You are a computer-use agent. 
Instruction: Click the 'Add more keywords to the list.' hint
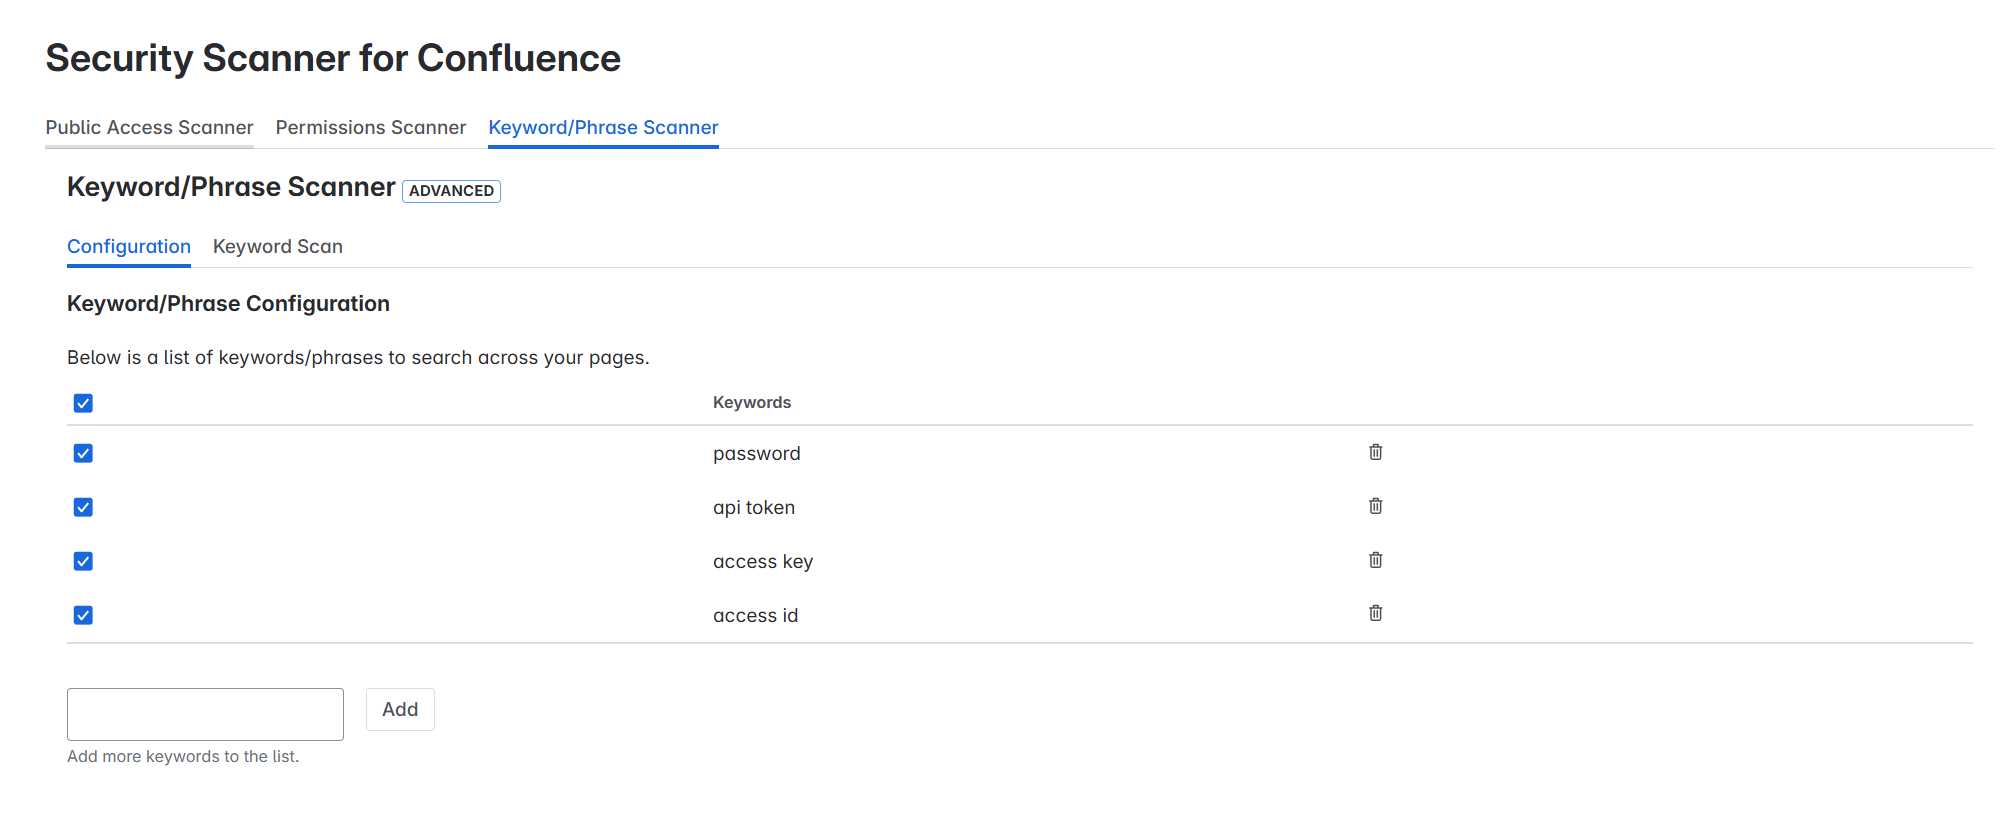183,756
